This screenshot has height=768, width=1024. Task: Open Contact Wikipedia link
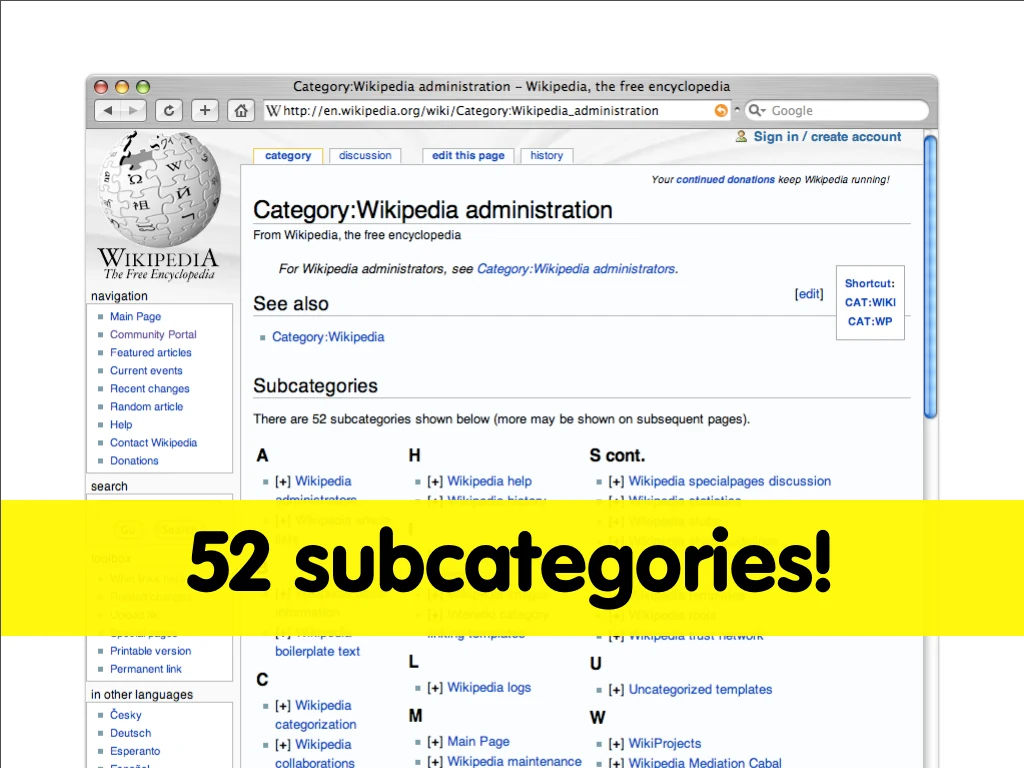pos(153,442)
